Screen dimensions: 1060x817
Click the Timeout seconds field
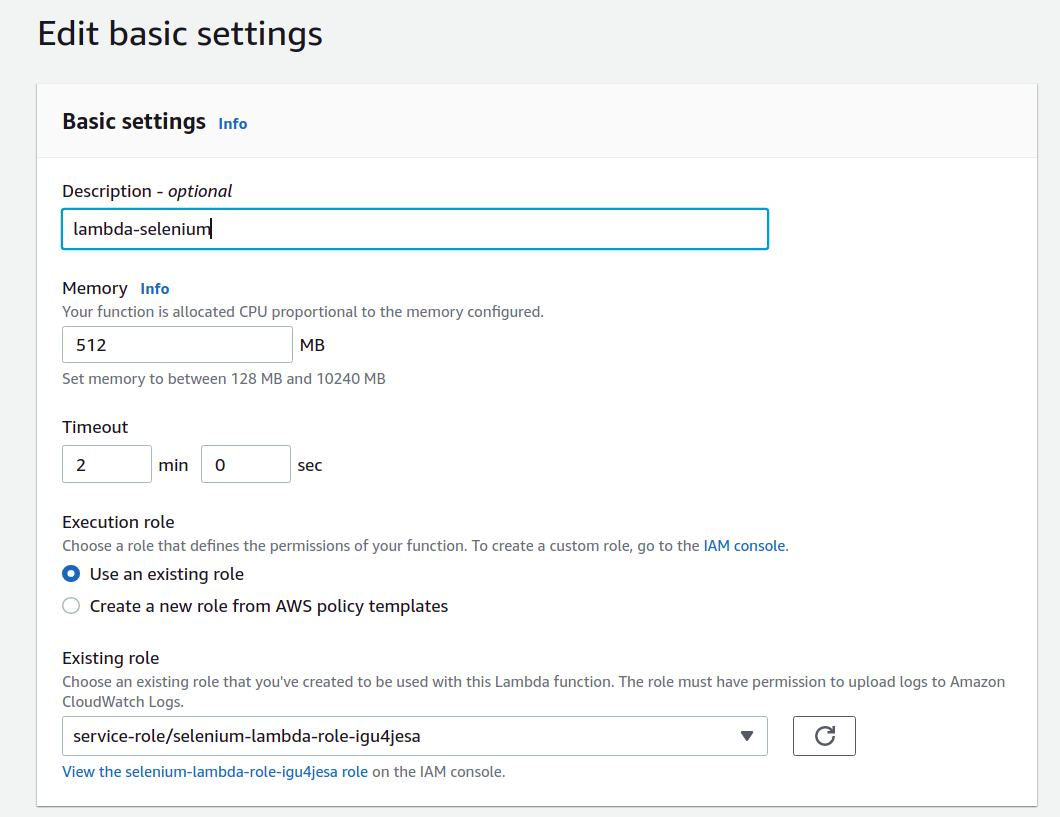(245, 465)
